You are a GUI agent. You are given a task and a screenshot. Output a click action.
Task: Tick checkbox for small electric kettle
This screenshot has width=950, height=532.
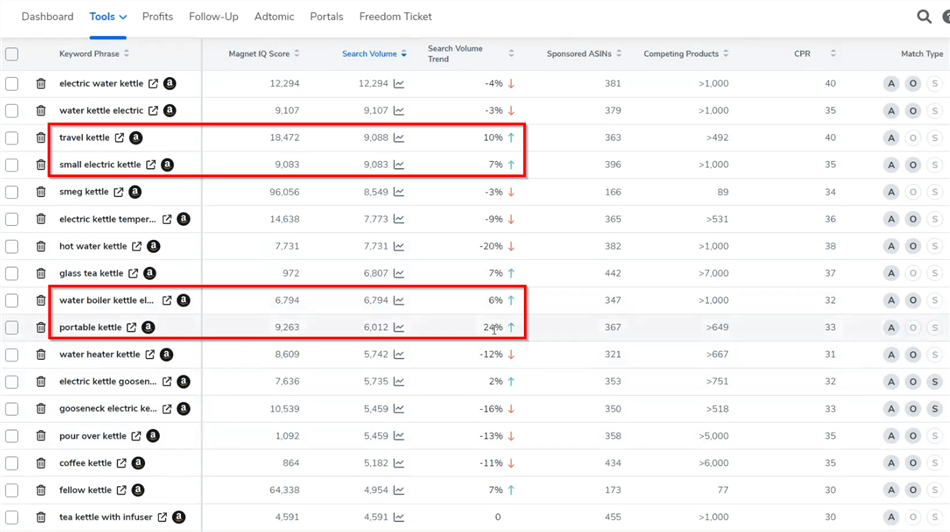tap(12, 165)
